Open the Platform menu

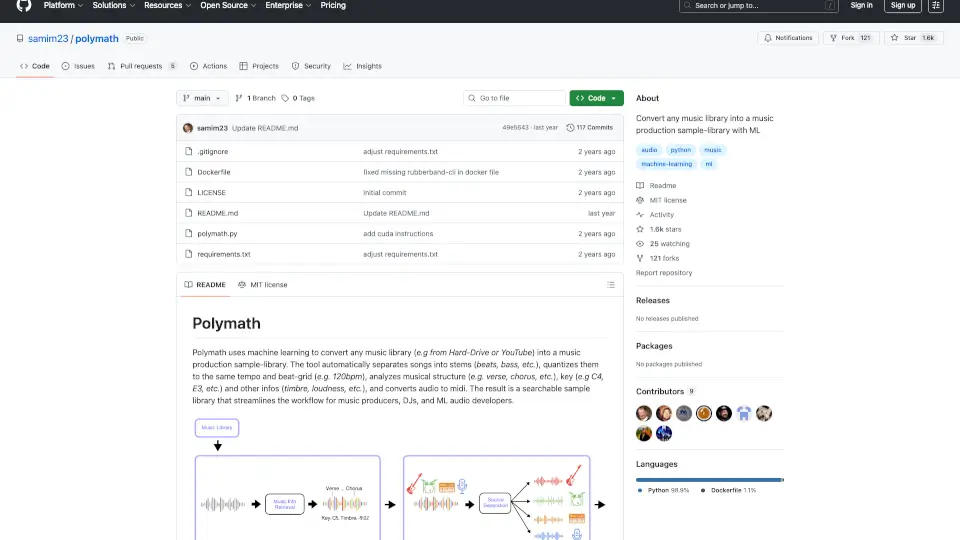(x=63, y=6)
